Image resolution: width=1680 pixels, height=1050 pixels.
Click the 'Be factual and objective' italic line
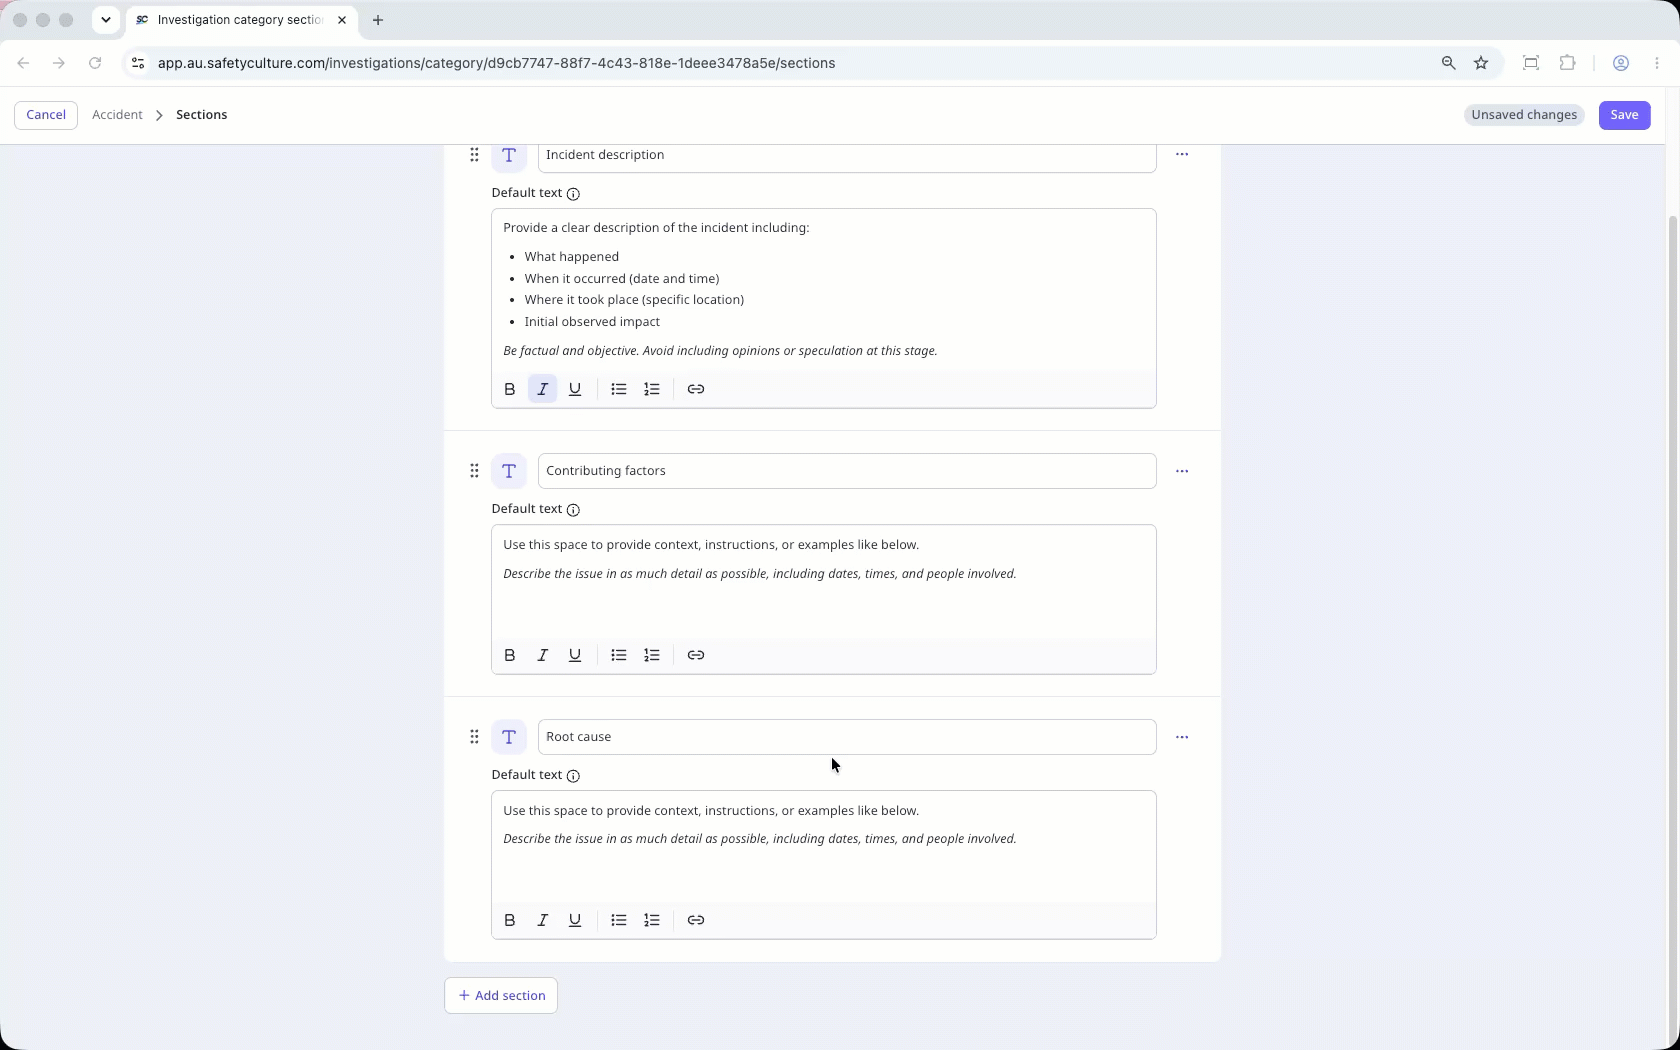(720, 351)
